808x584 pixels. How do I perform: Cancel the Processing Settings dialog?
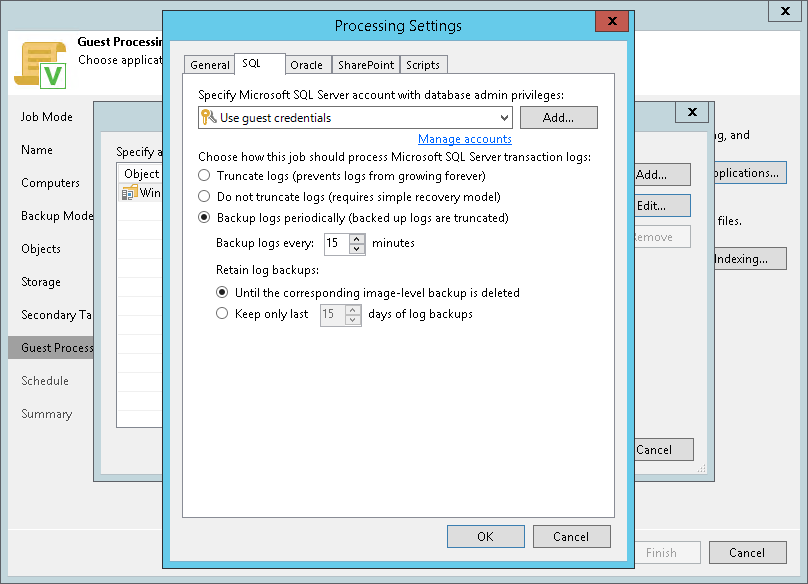click(571, 537)
